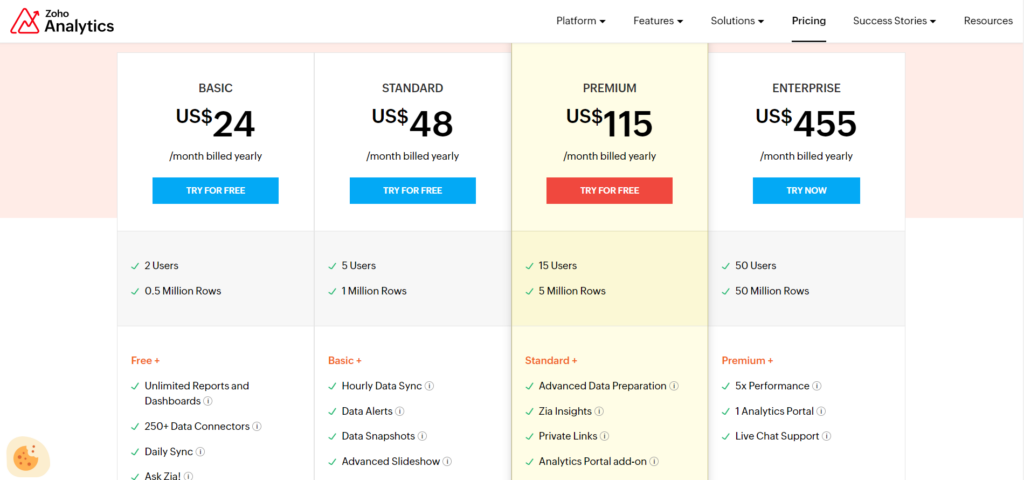Click the US$48 price
The image size is (1024, 480).
[x=413, y=123]
